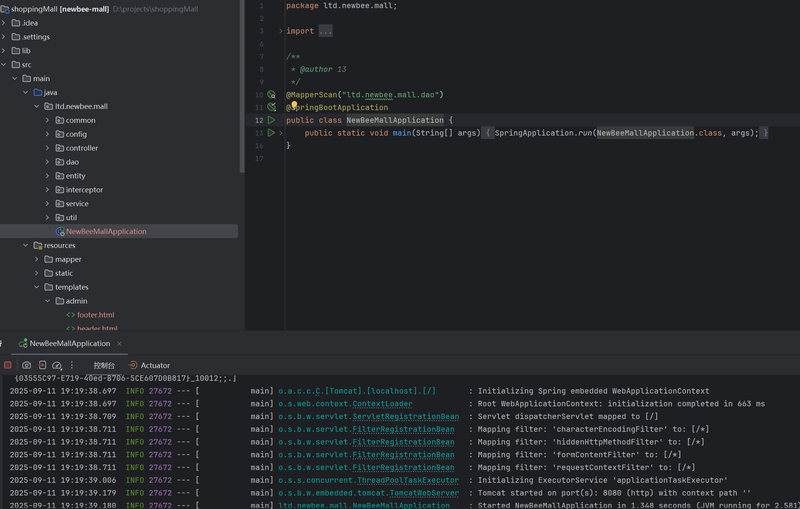The width and height of the screenshot is (800, 509).
Task: Close the NewBeeMallApplication run tab
Action: click(119, 344)
